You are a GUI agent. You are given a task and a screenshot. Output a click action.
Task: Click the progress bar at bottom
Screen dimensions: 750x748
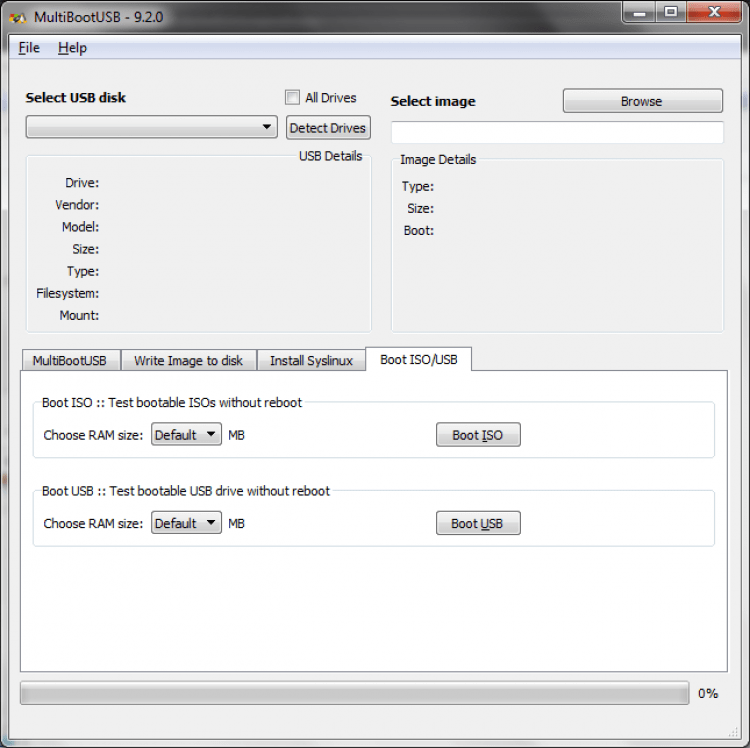click(354, 693)
